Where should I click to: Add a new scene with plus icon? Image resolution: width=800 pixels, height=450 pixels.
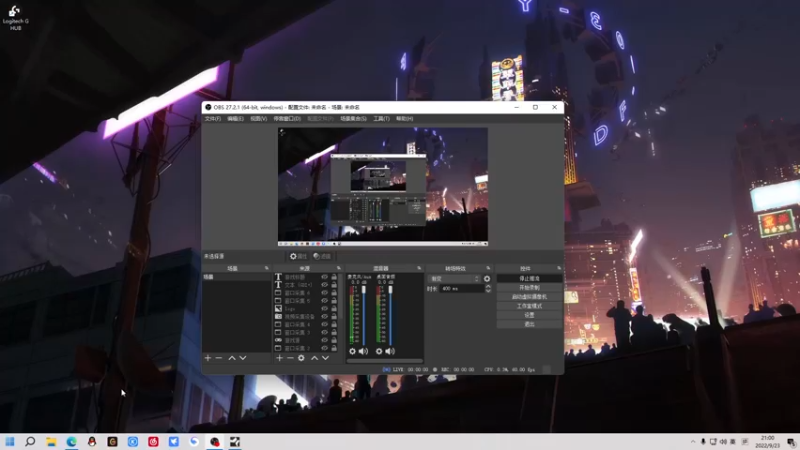(x=208, y=358)
